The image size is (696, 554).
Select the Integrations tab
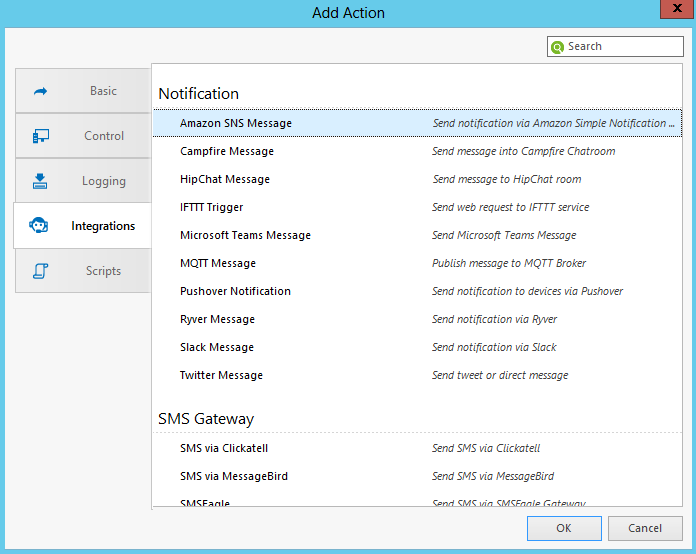83,226
